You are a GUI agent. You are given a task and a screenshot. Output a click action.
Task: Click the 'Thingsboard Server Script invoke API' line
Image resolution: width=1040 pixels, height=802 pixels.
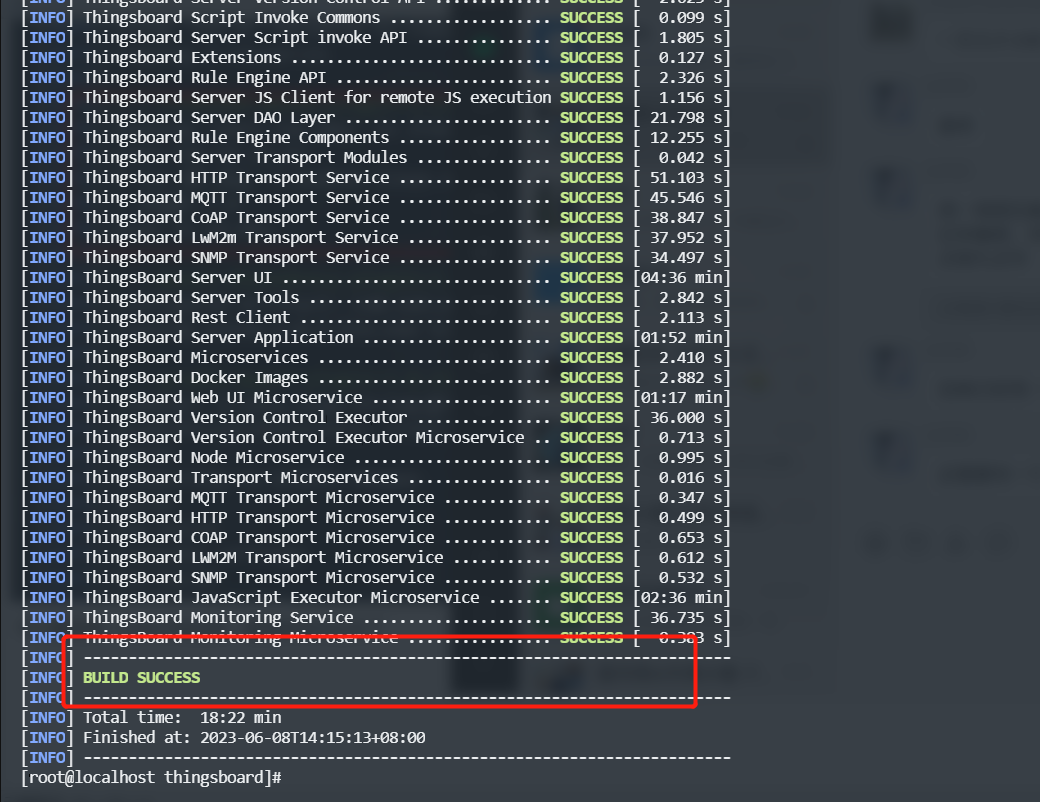click(x=375, y=38)
